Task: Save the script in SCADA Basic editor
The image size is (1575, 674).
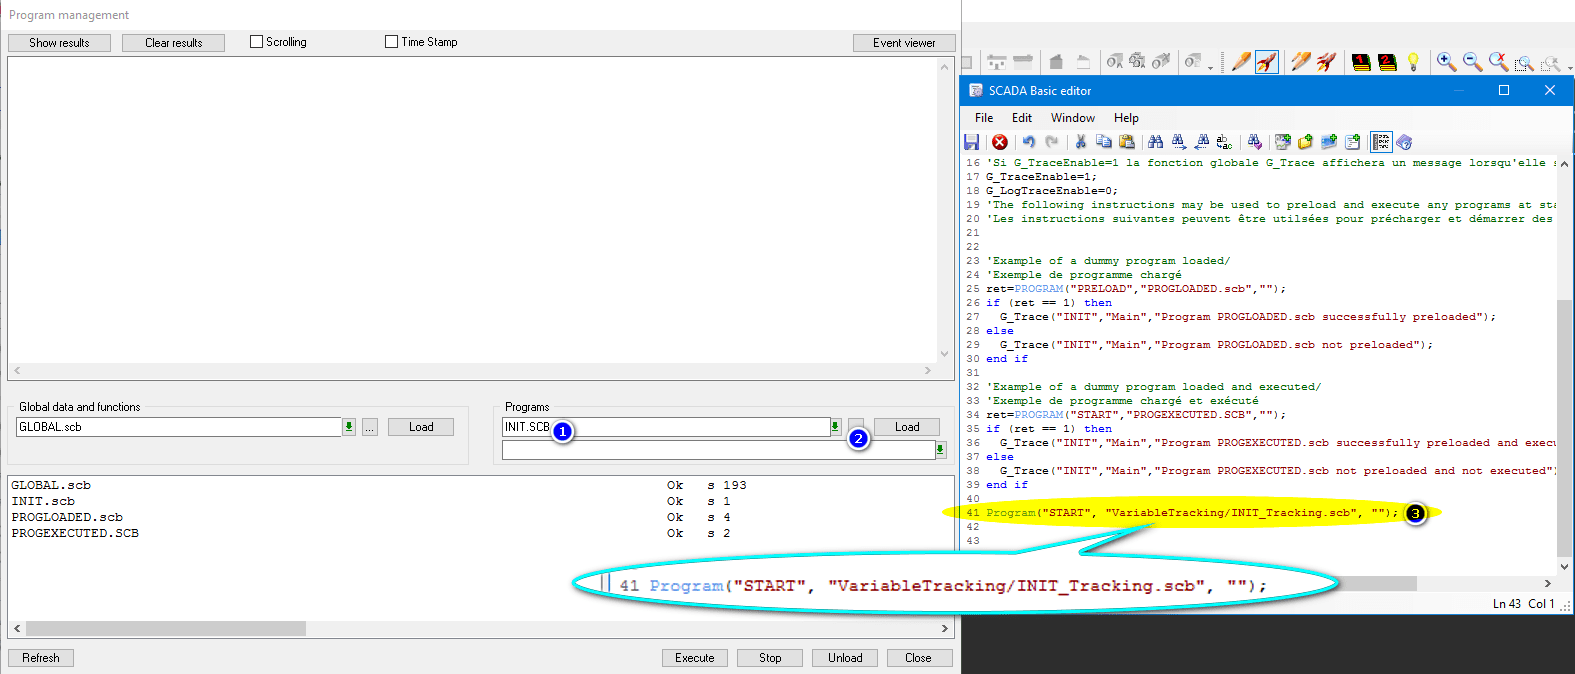Action: (x=971, y=142)
